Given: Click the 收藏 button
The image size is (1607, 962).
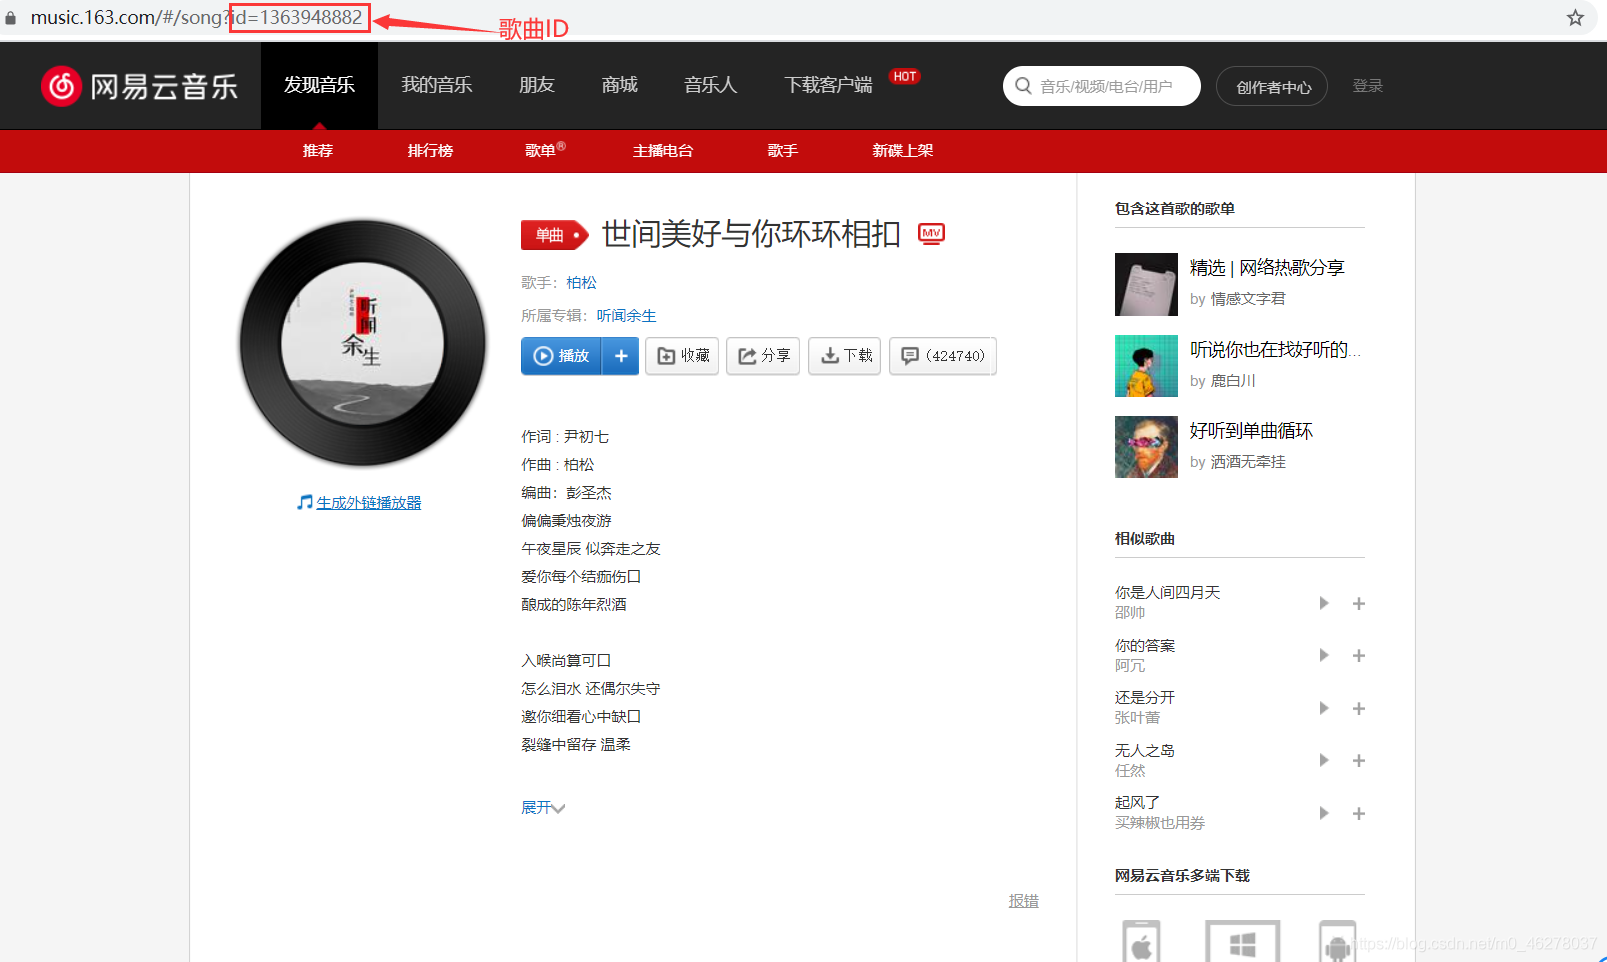Looking at the screenshot, I should pyautogui.click(x=682, y=356).
